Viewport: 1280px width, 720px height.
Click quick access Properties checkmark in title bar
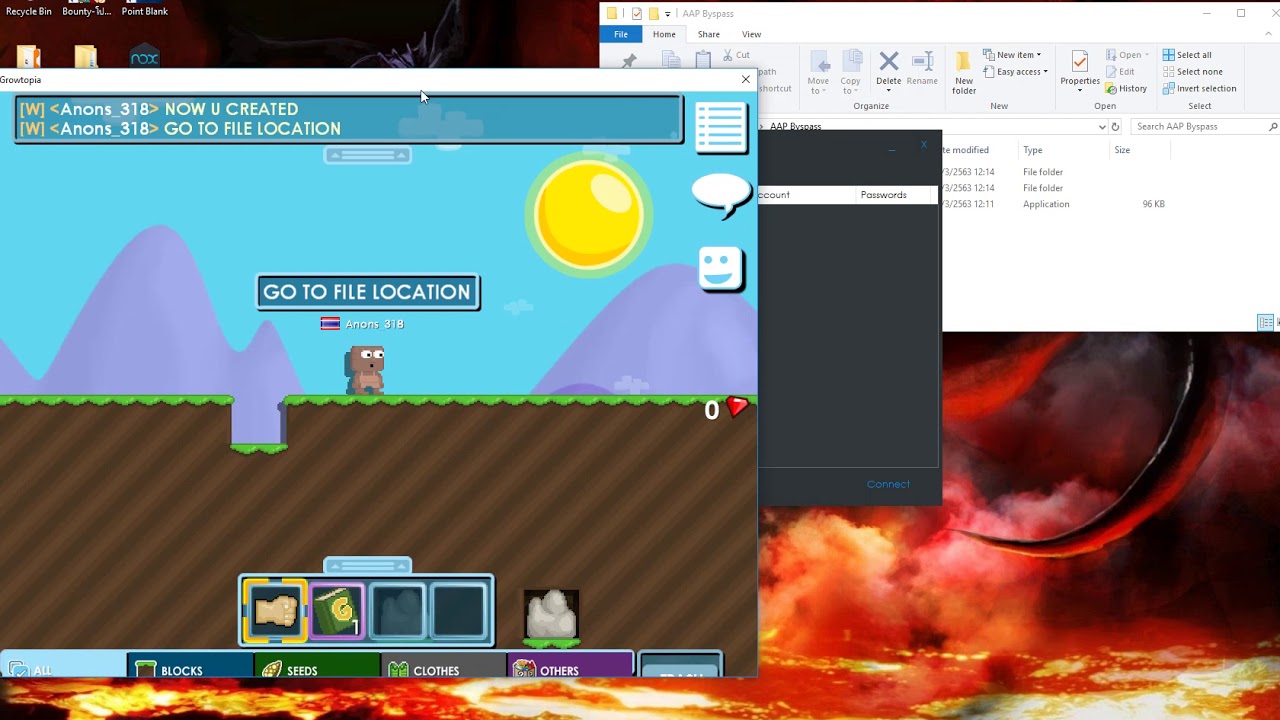637,14
